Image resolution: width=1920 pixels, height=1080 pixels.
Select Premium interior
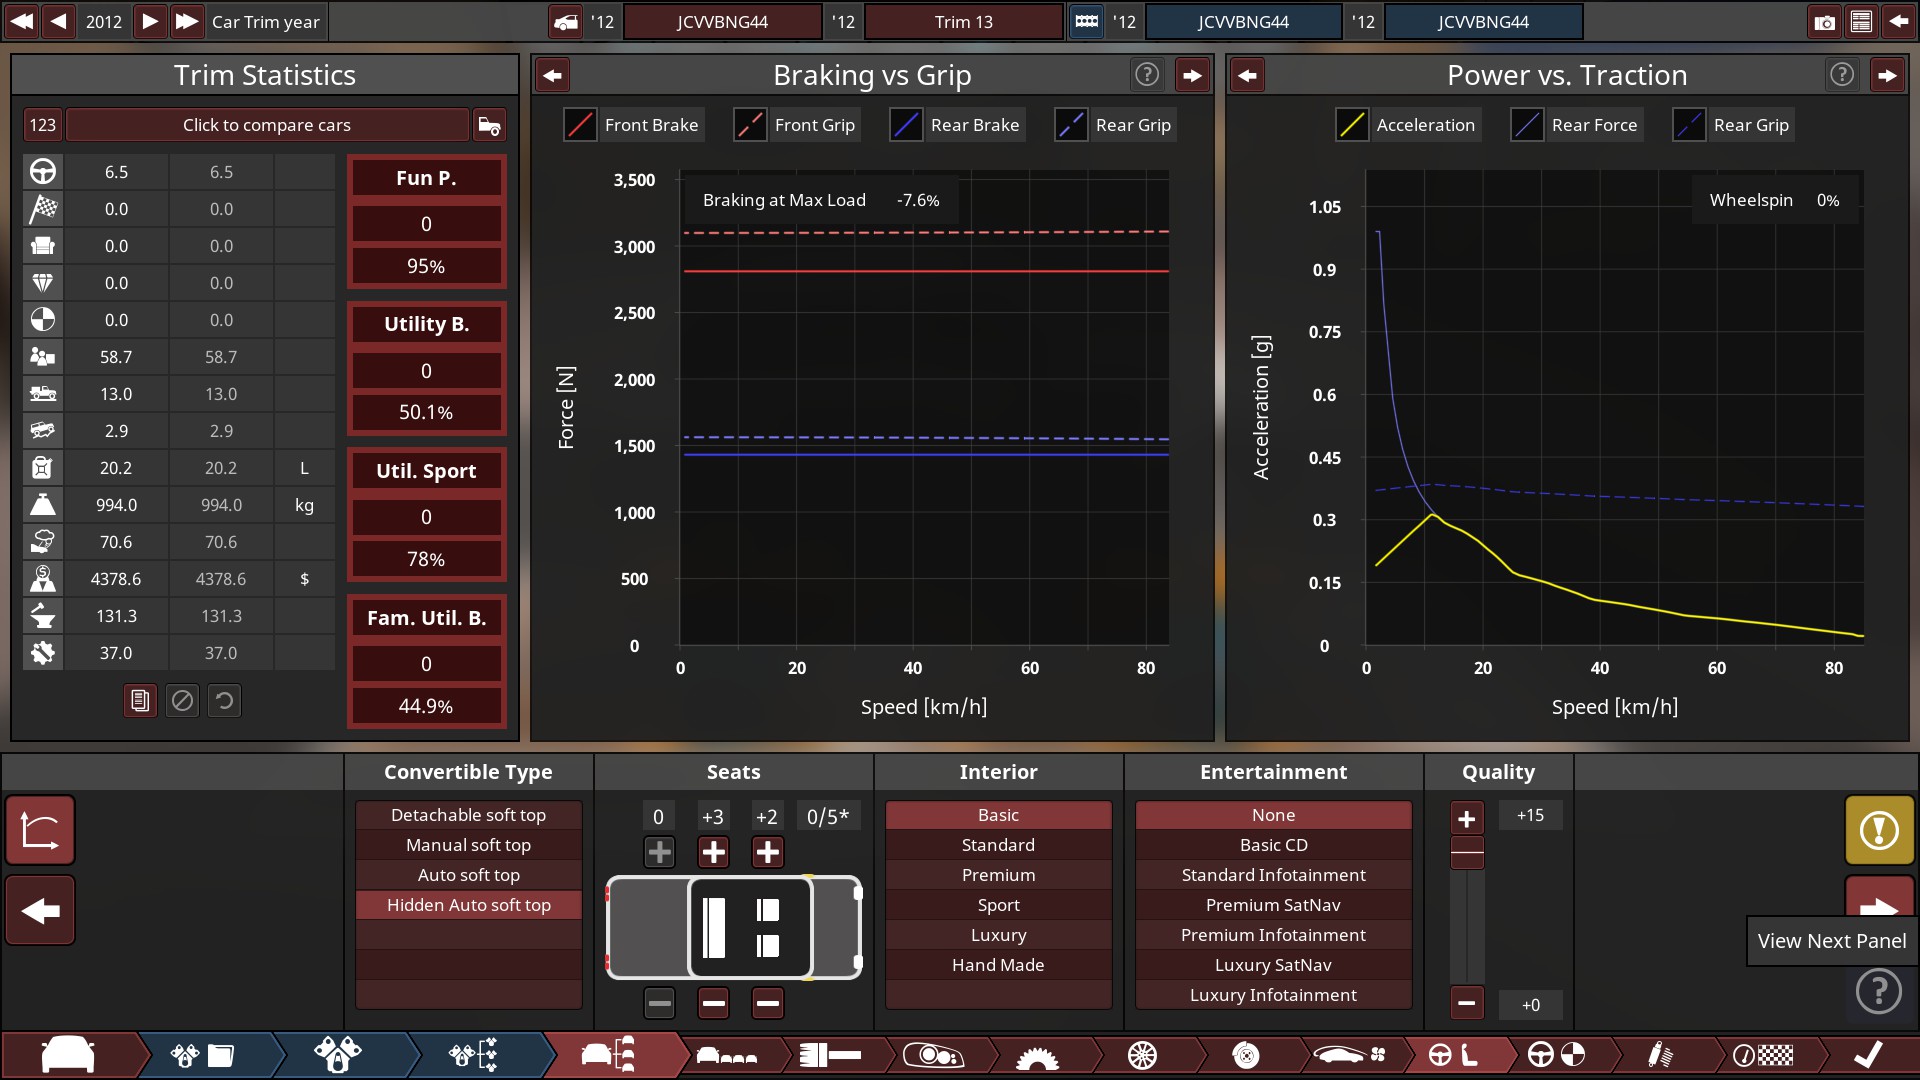click(998, 875)
